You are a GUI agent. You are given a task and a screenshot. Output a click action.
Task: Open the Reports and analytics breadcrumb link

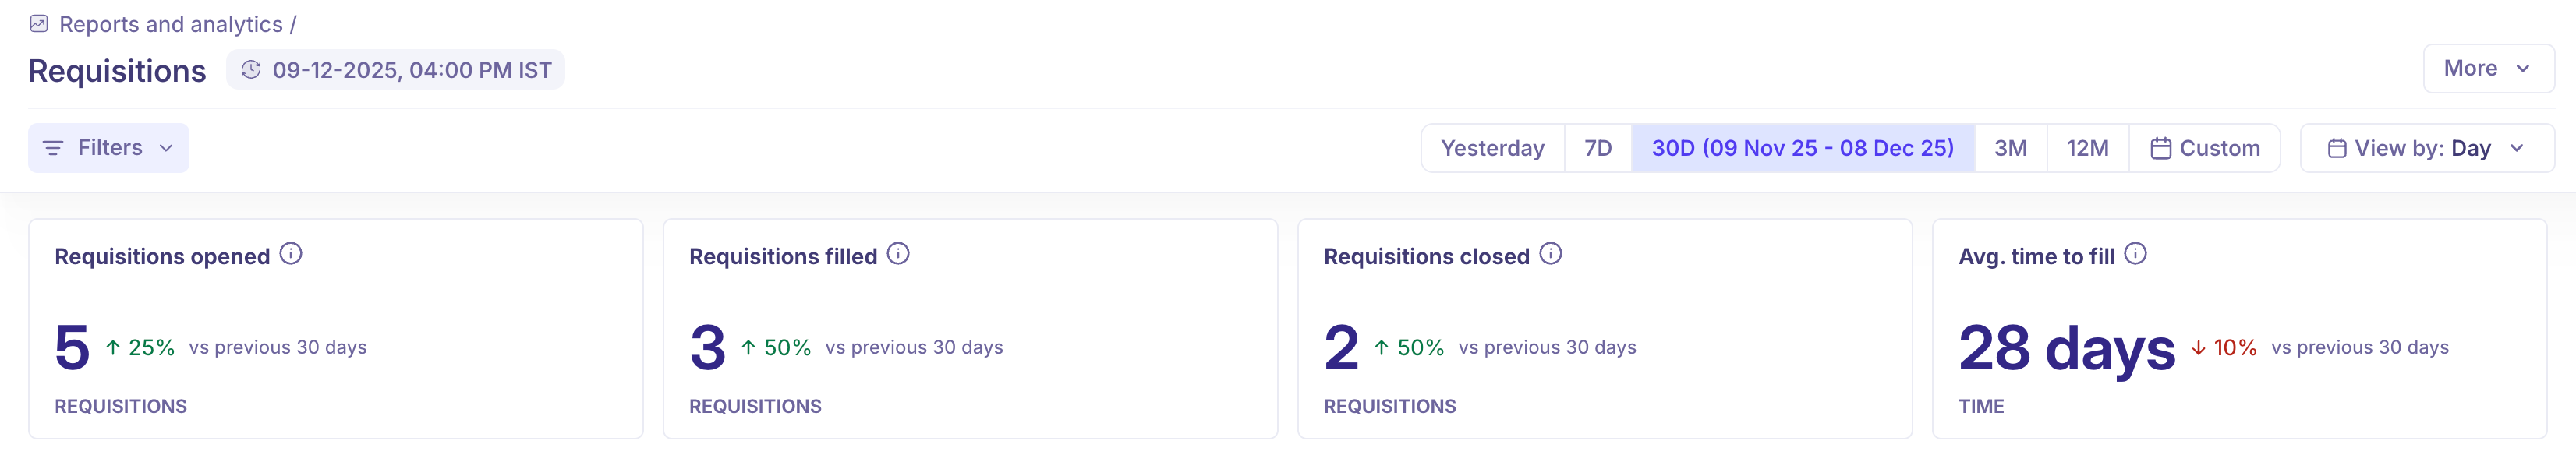(171, 24)
